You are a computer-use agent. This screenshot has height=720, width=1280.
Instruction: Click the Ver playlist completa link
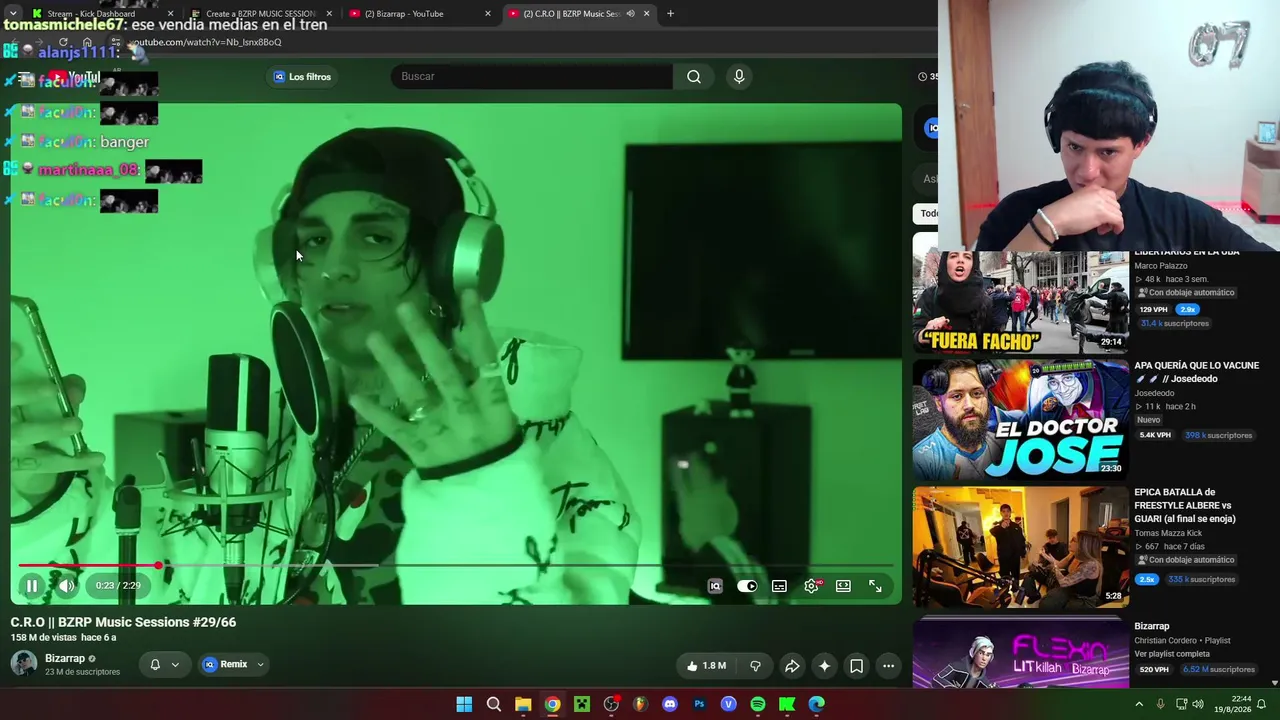pos(1172,654)
